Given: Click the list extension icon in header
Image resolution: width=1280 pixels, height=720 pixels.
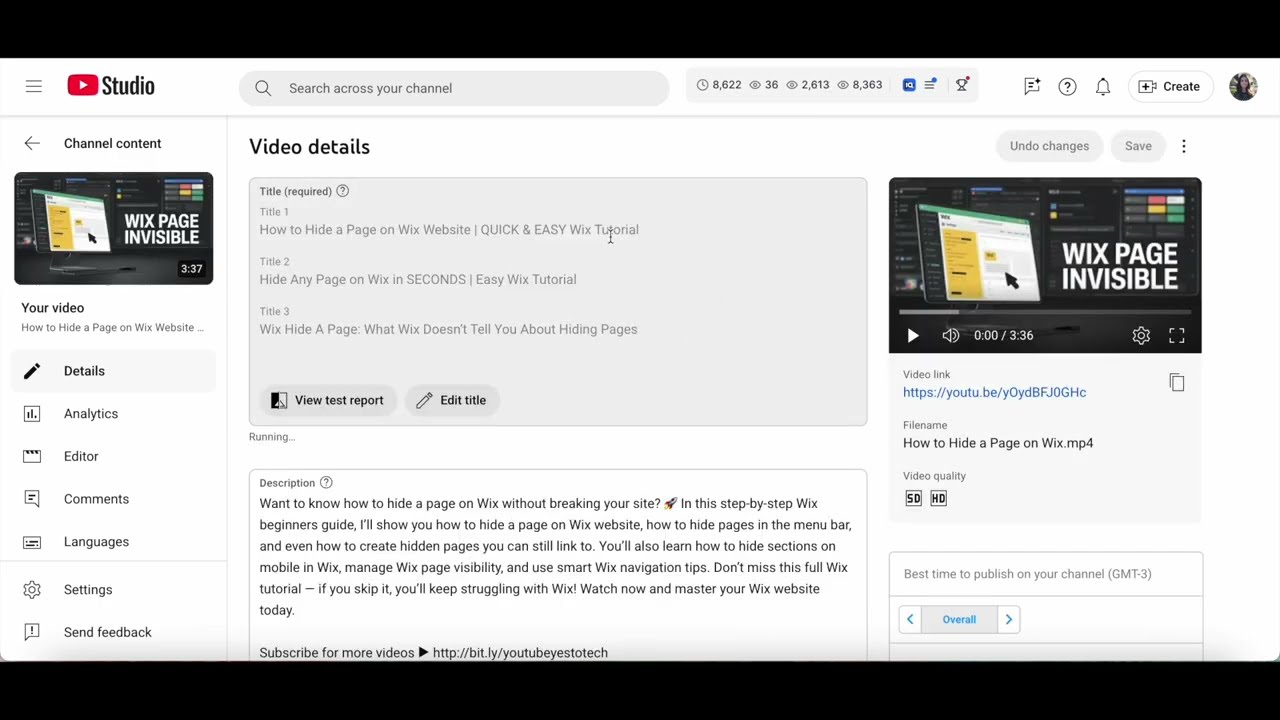Looking at the screenshot, I should coord(930,85).
